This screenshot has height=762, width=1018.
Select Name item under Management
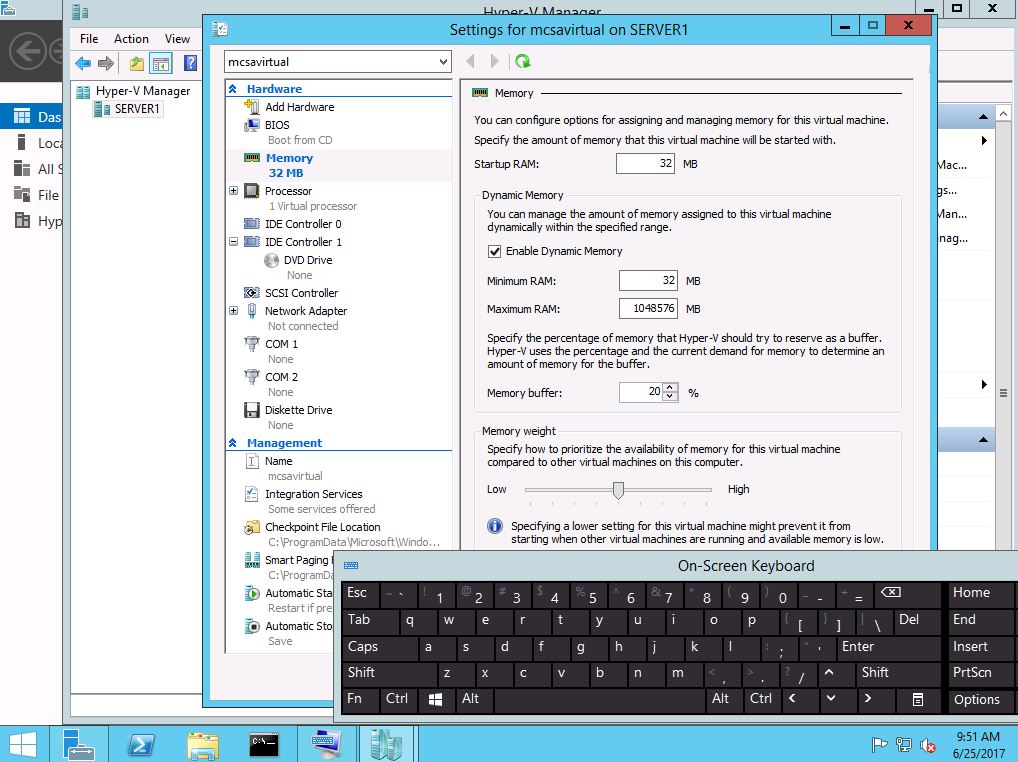(x=279, y=461)
